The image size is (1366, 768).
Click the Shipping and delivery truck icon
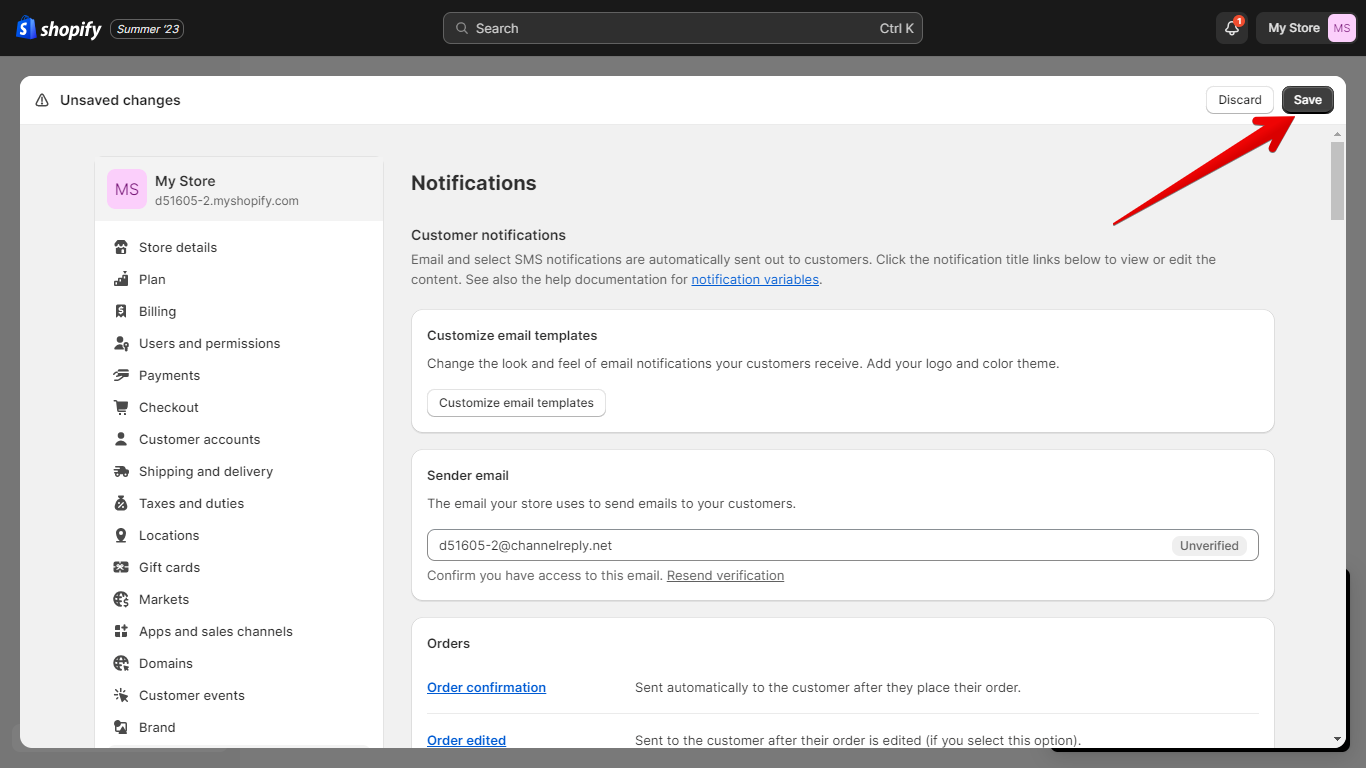tap(121, 471)
